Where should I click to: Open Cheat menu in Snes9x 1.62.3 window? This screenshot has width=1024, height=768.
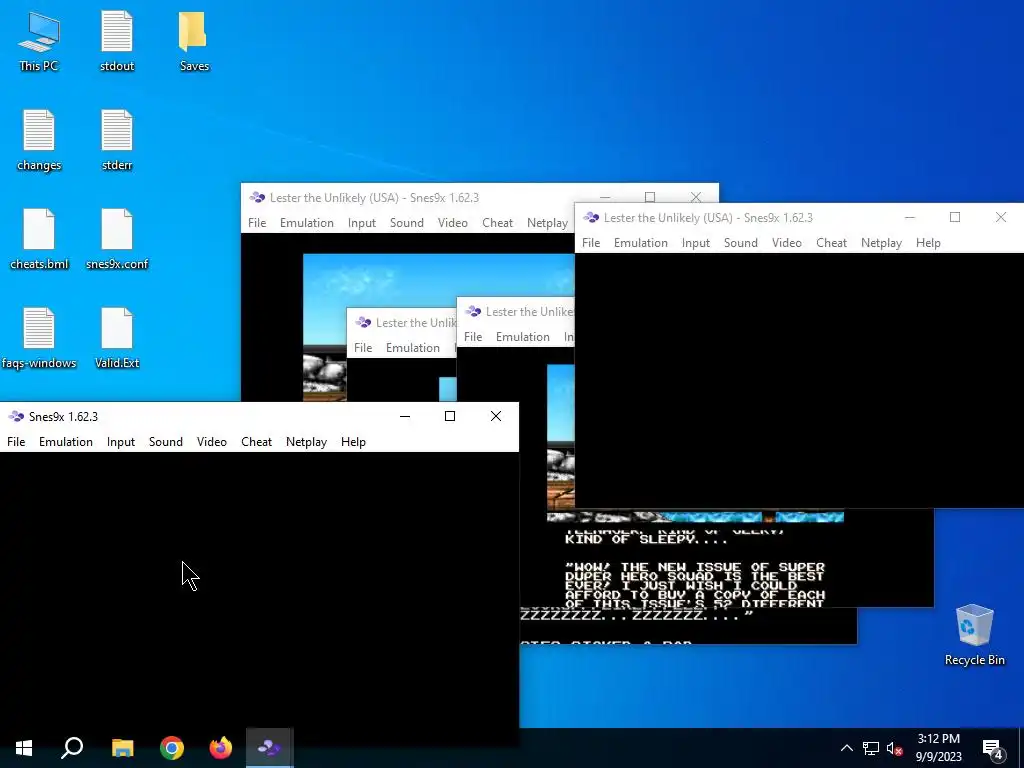click(257, 442)
